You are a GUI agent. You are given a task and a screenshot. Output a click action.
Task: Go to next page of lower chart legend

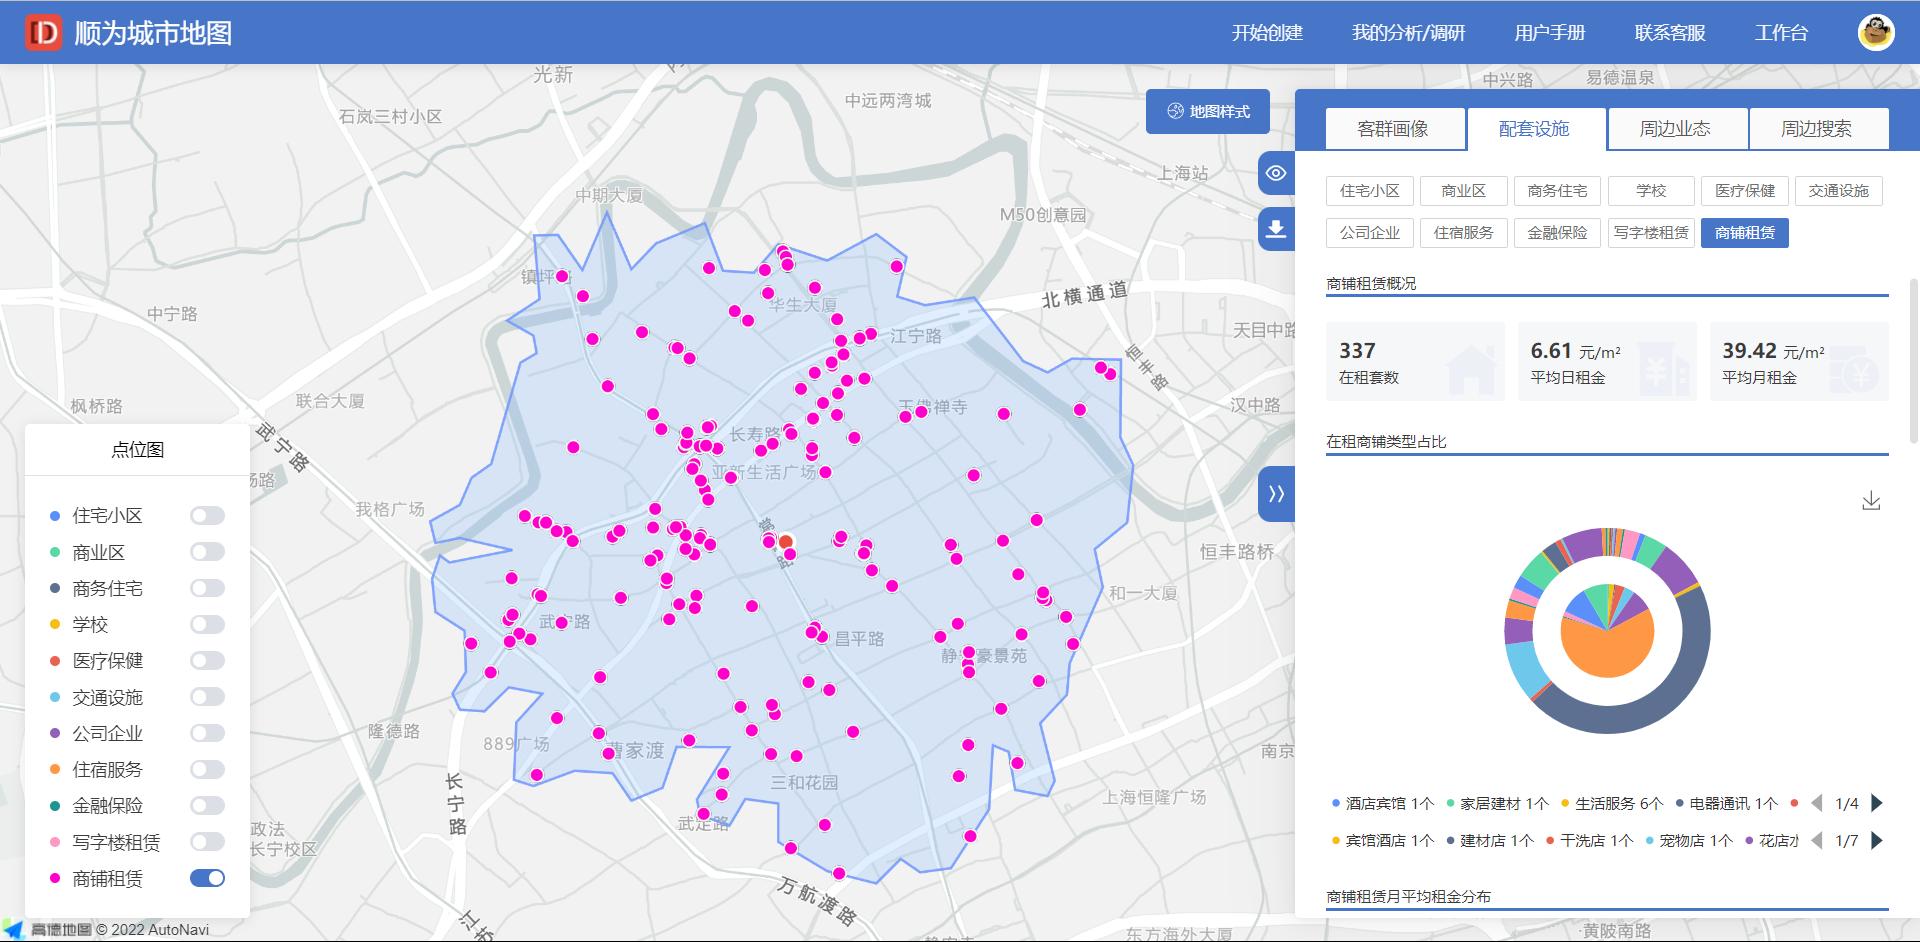point(1877,841)
